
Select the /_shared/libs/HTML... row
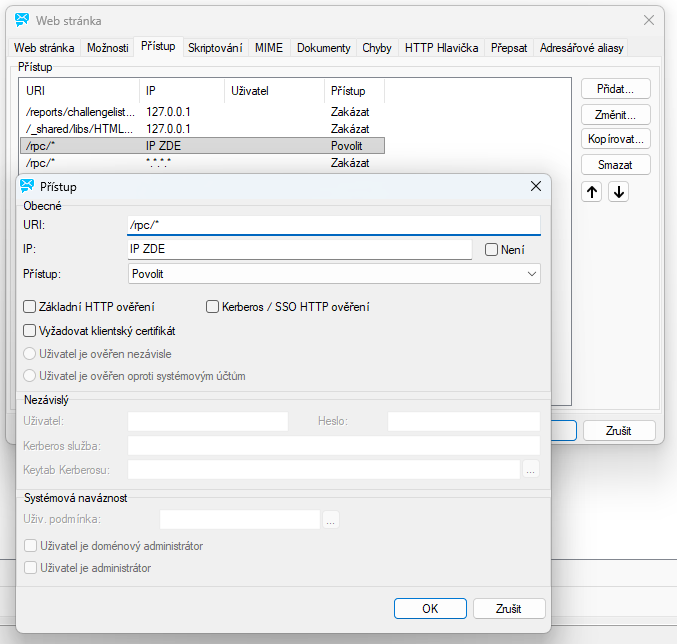tap(202, 129)
